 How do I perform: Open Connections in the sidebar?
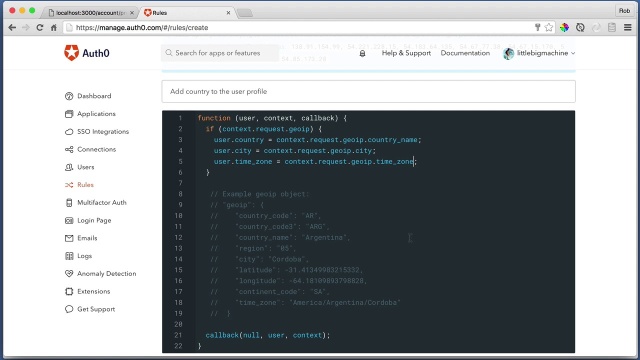coord(96,149)
